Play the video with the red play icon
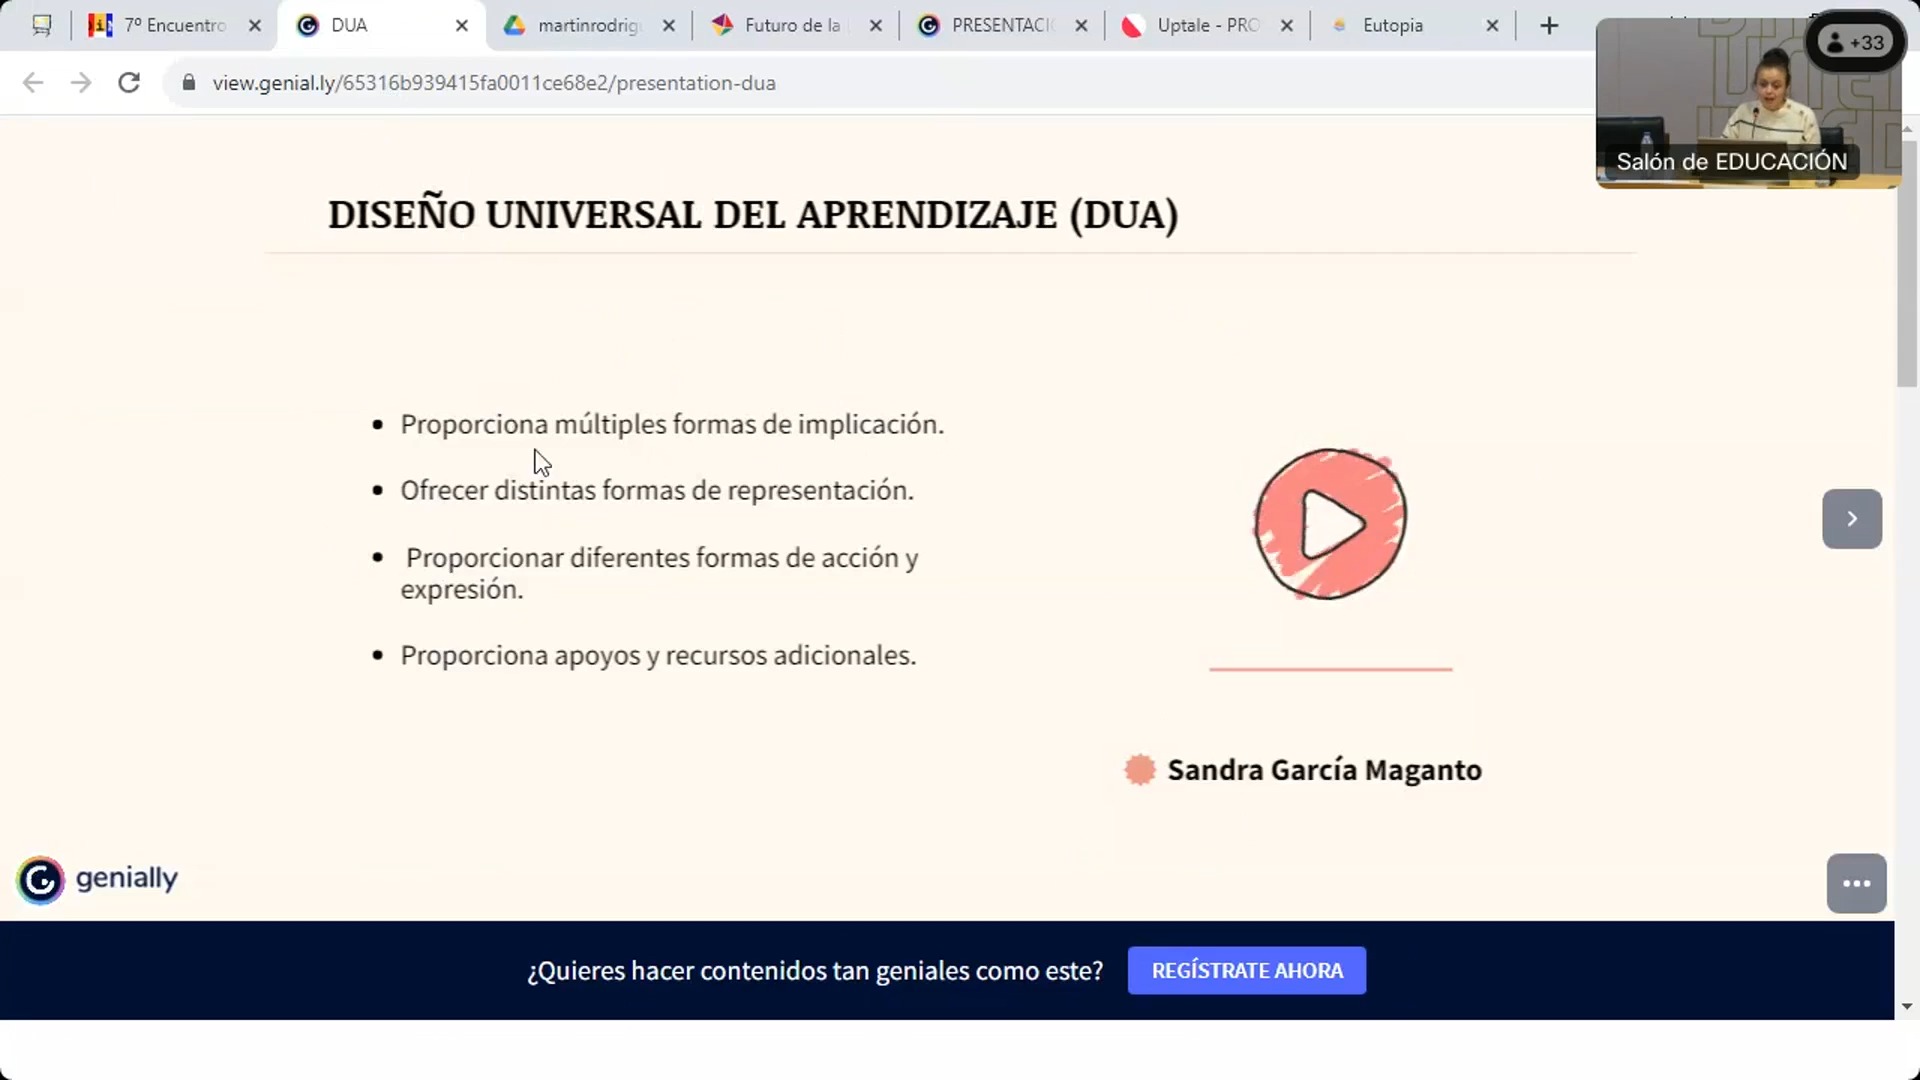Screen dimensions: 1920x1080 tap(1330, 523)
